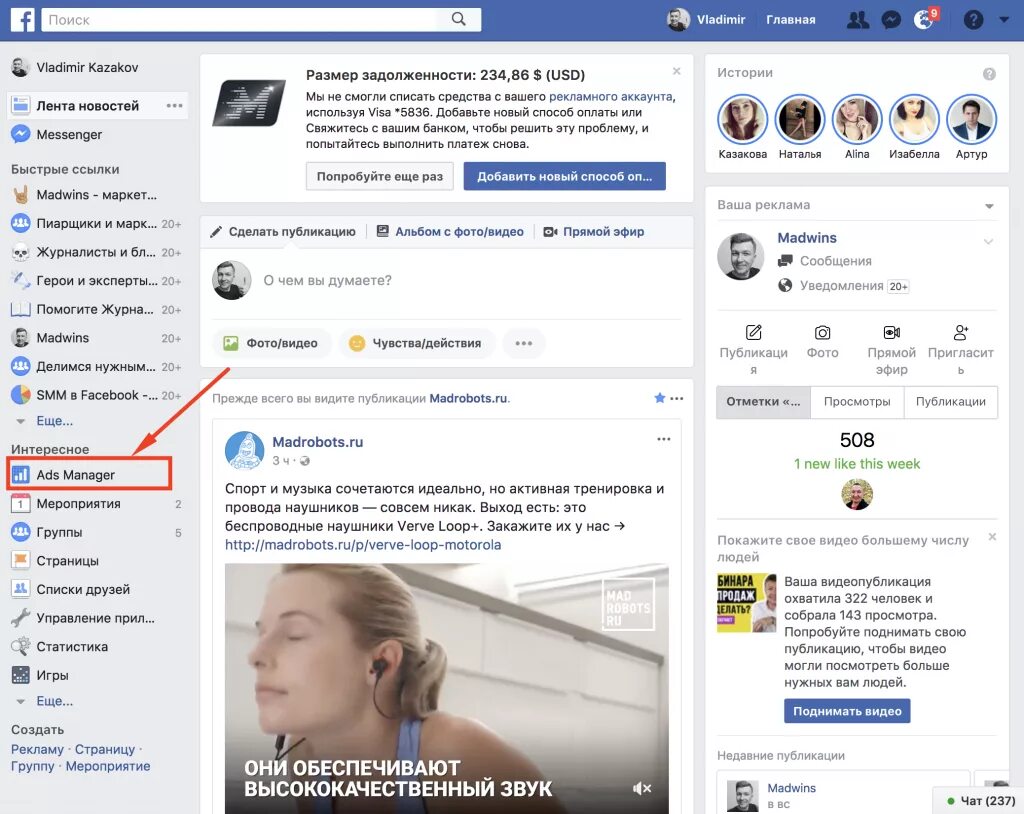The height and width of the screenshot is (814, 1024).
Task: Click Добавить новый способ оп... button
Action: (x=564, y=176)
